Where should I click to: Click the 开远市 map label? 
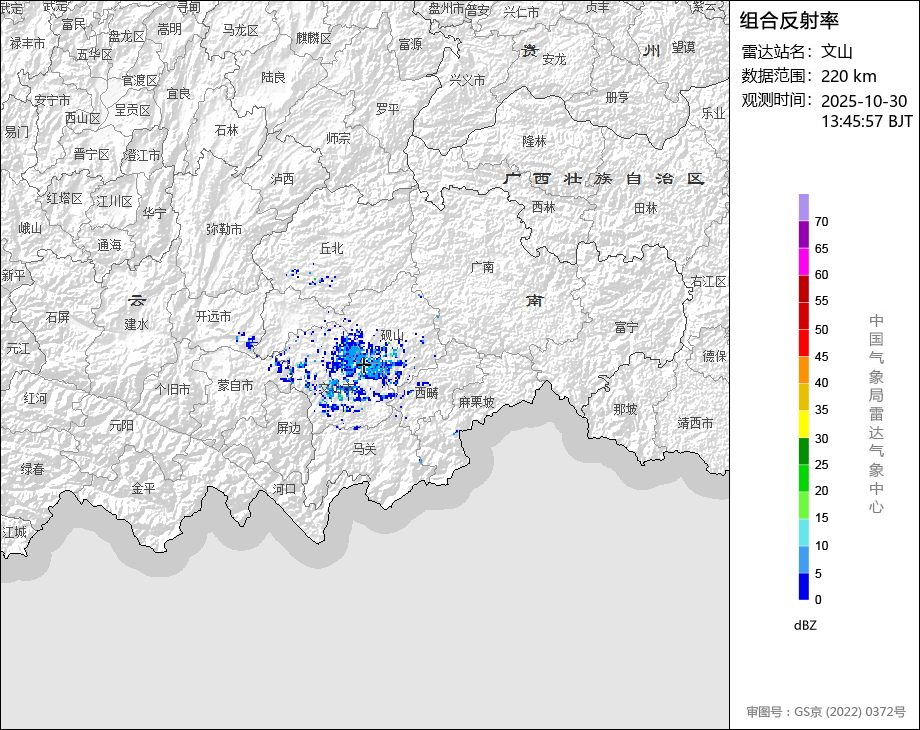[214, 317]
